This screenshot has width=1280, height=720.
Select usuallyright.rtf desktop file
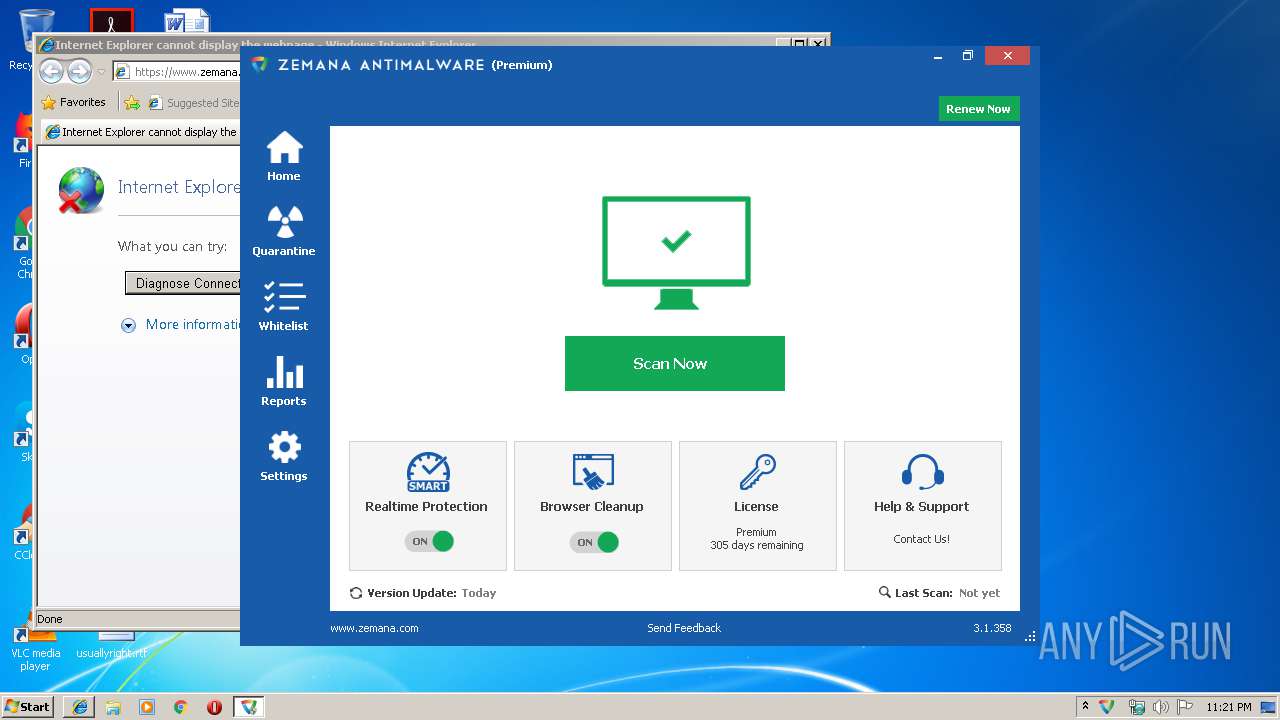[x=112, y=645]
